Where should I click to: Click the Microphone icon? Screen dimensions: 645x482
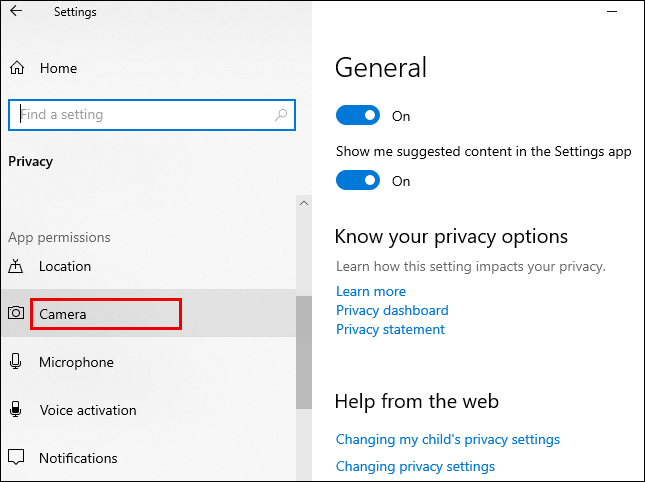click(x=16, y=362)
